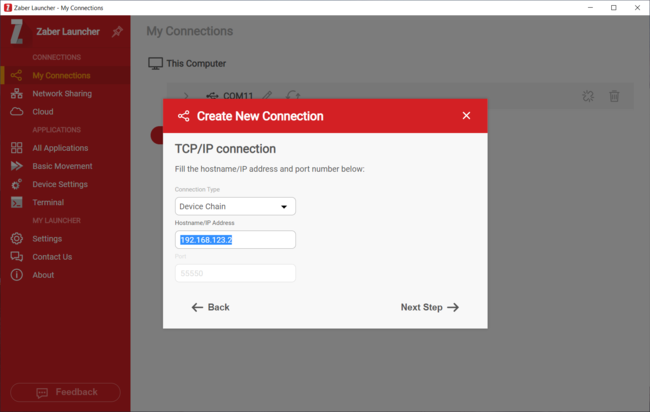Viewport: 650px width, 412px height.
Task: Go Back to previous step
Action: click(x=211, y=308)
